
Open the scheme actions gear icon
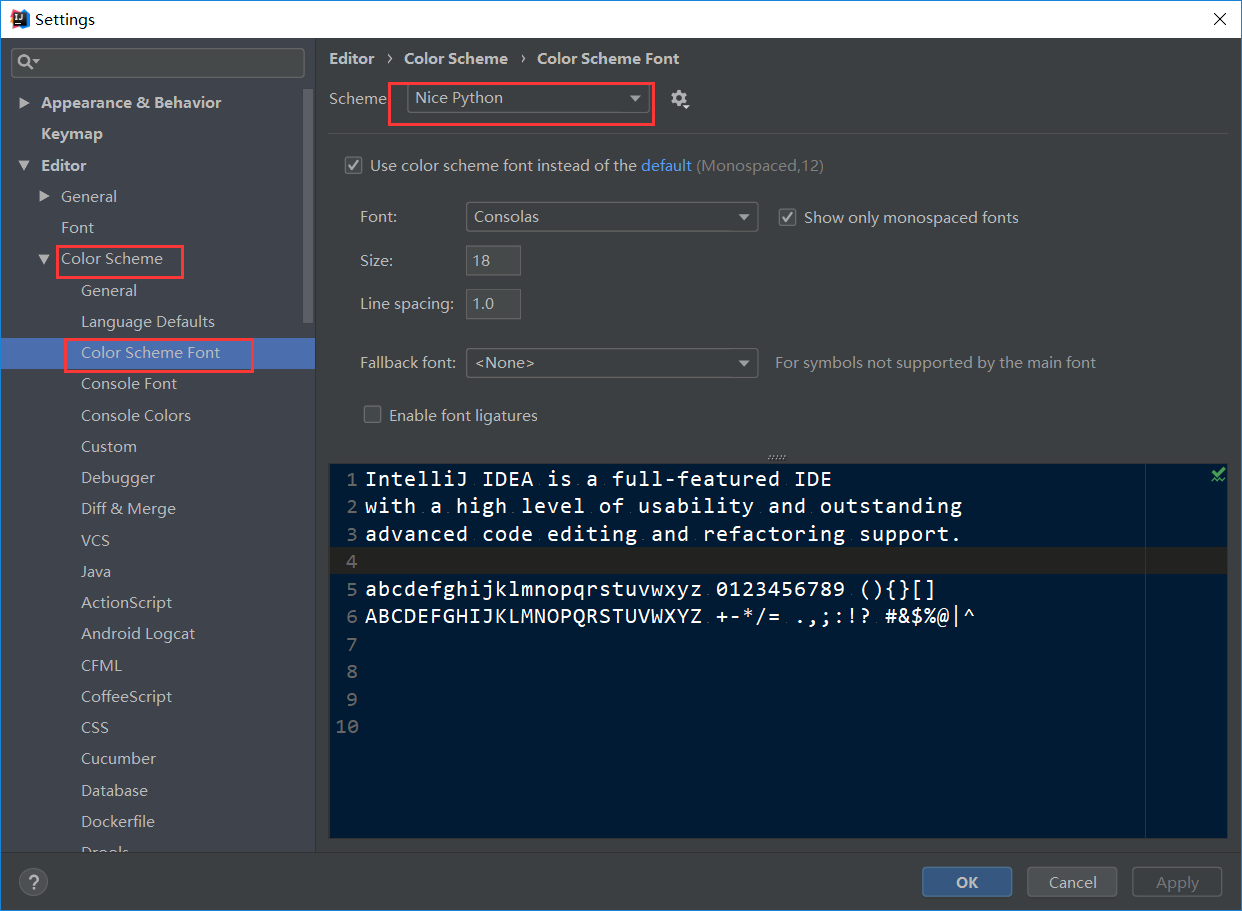[680, 99]
